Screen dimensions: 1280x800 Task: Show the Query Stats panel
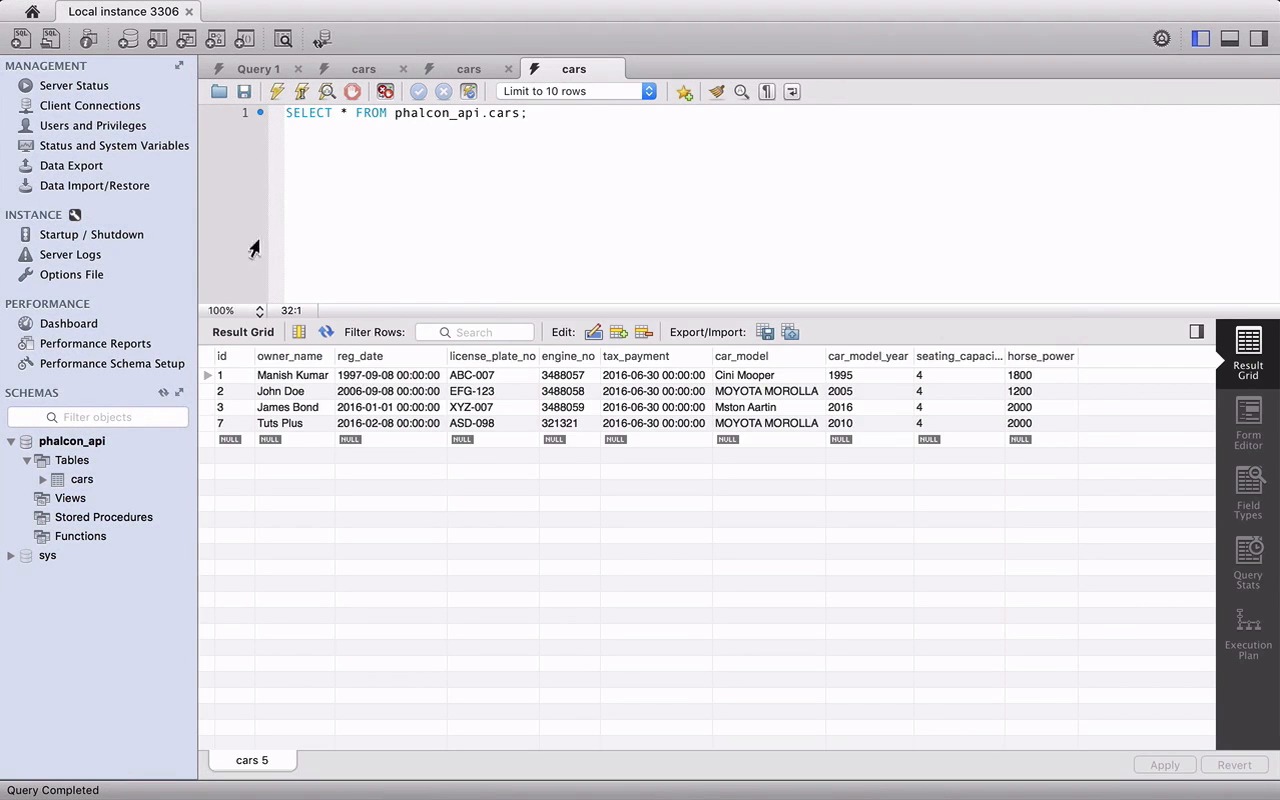(x=1248, y=563)
